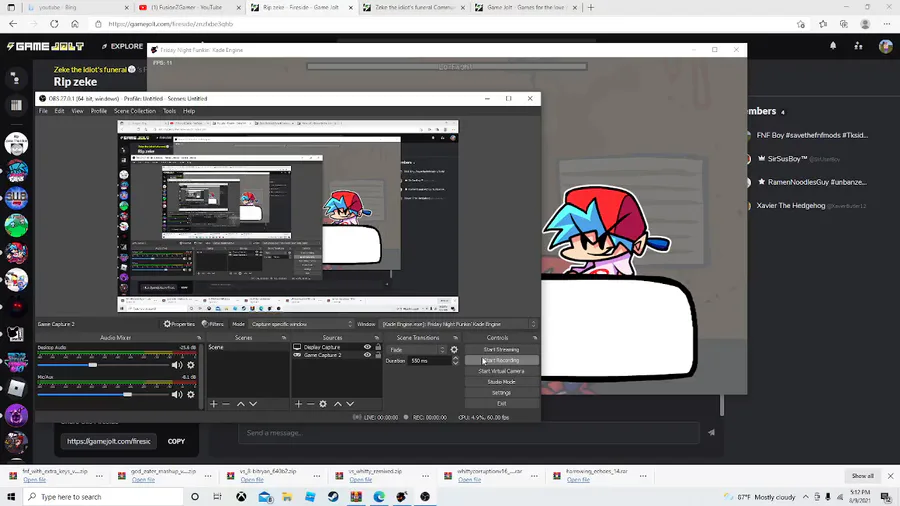The width and height of the screenshot is (900, 506).
Task: Add a new scene with plus icon
Action: (214, 404)
